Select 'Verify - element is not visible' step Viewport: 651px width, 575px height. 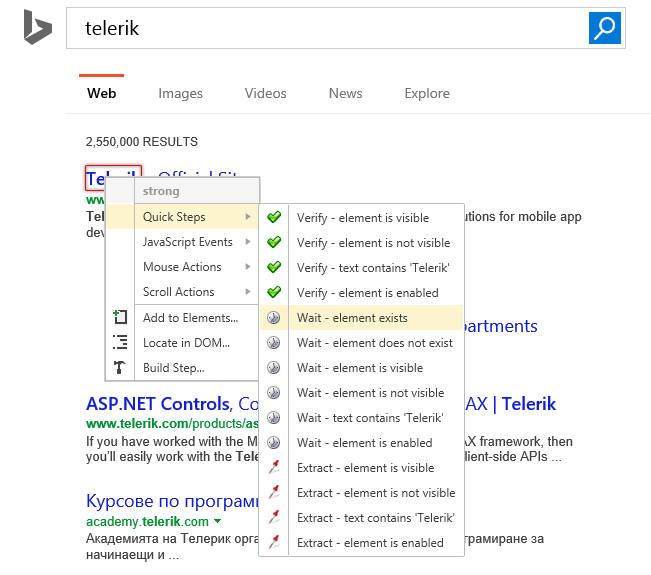[x=362, y=242]
